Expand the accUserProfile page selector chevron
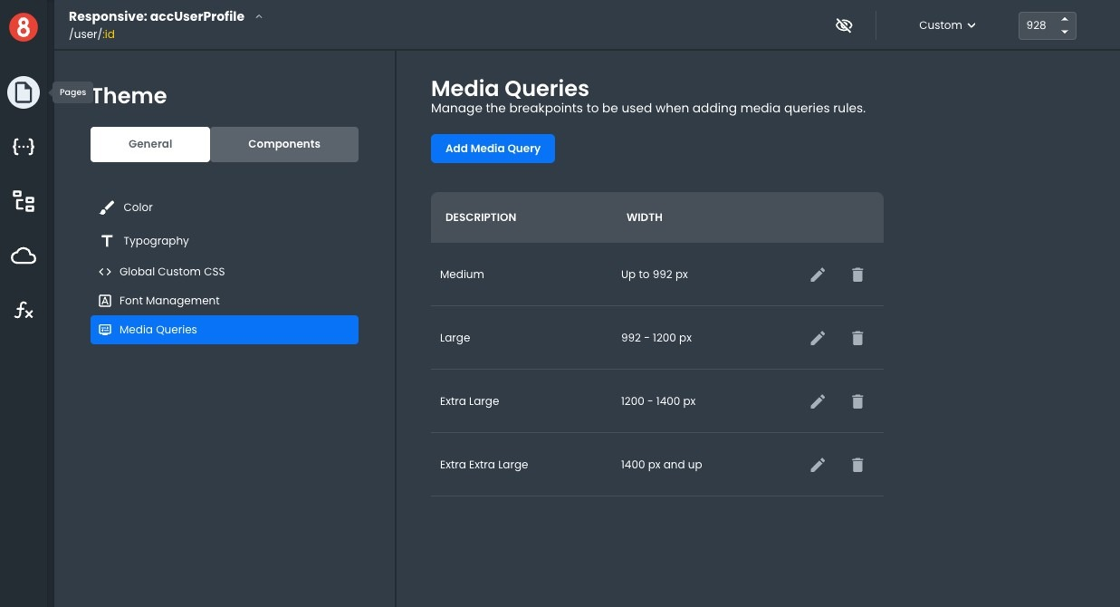 point(259,17)
